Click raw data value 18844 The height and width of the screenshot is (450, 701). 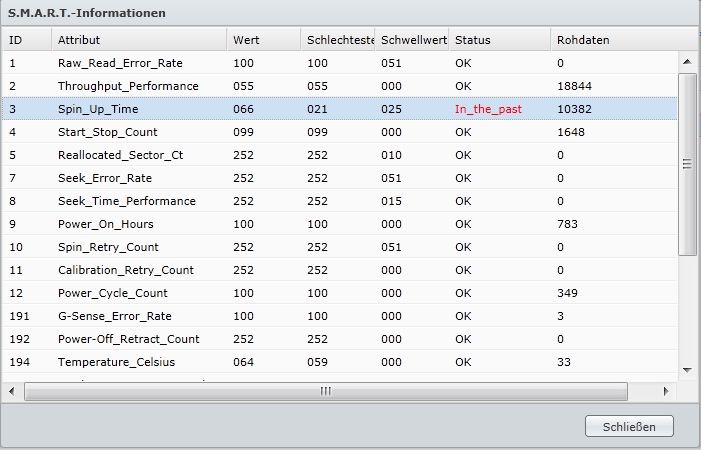click(x=574, y=86)
